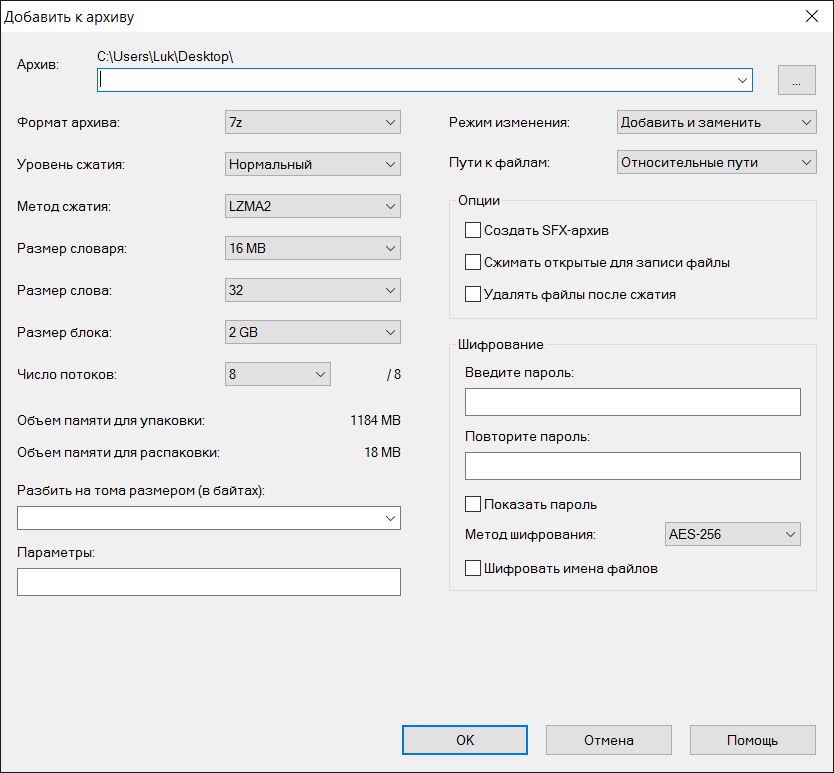Viewport: 834px width, 773px height.
Task: Expand the compression level dropdown 'Нормальный'
Action: (312, 164)
